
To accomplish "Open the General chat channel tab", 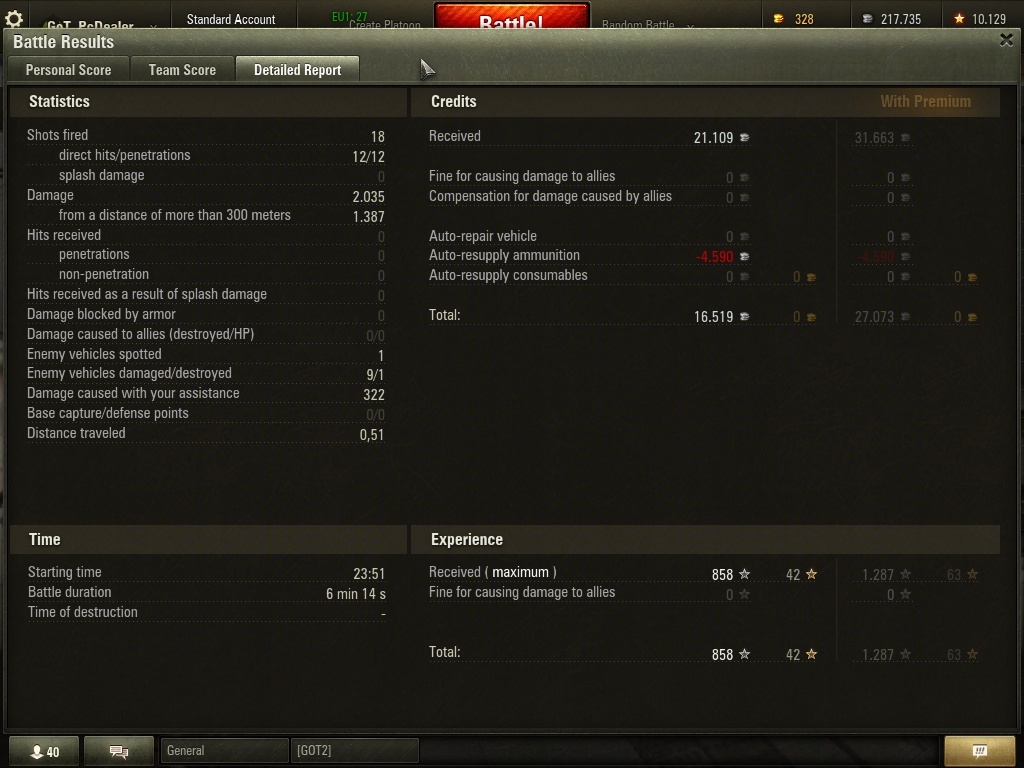I will [x=224, y=750].
